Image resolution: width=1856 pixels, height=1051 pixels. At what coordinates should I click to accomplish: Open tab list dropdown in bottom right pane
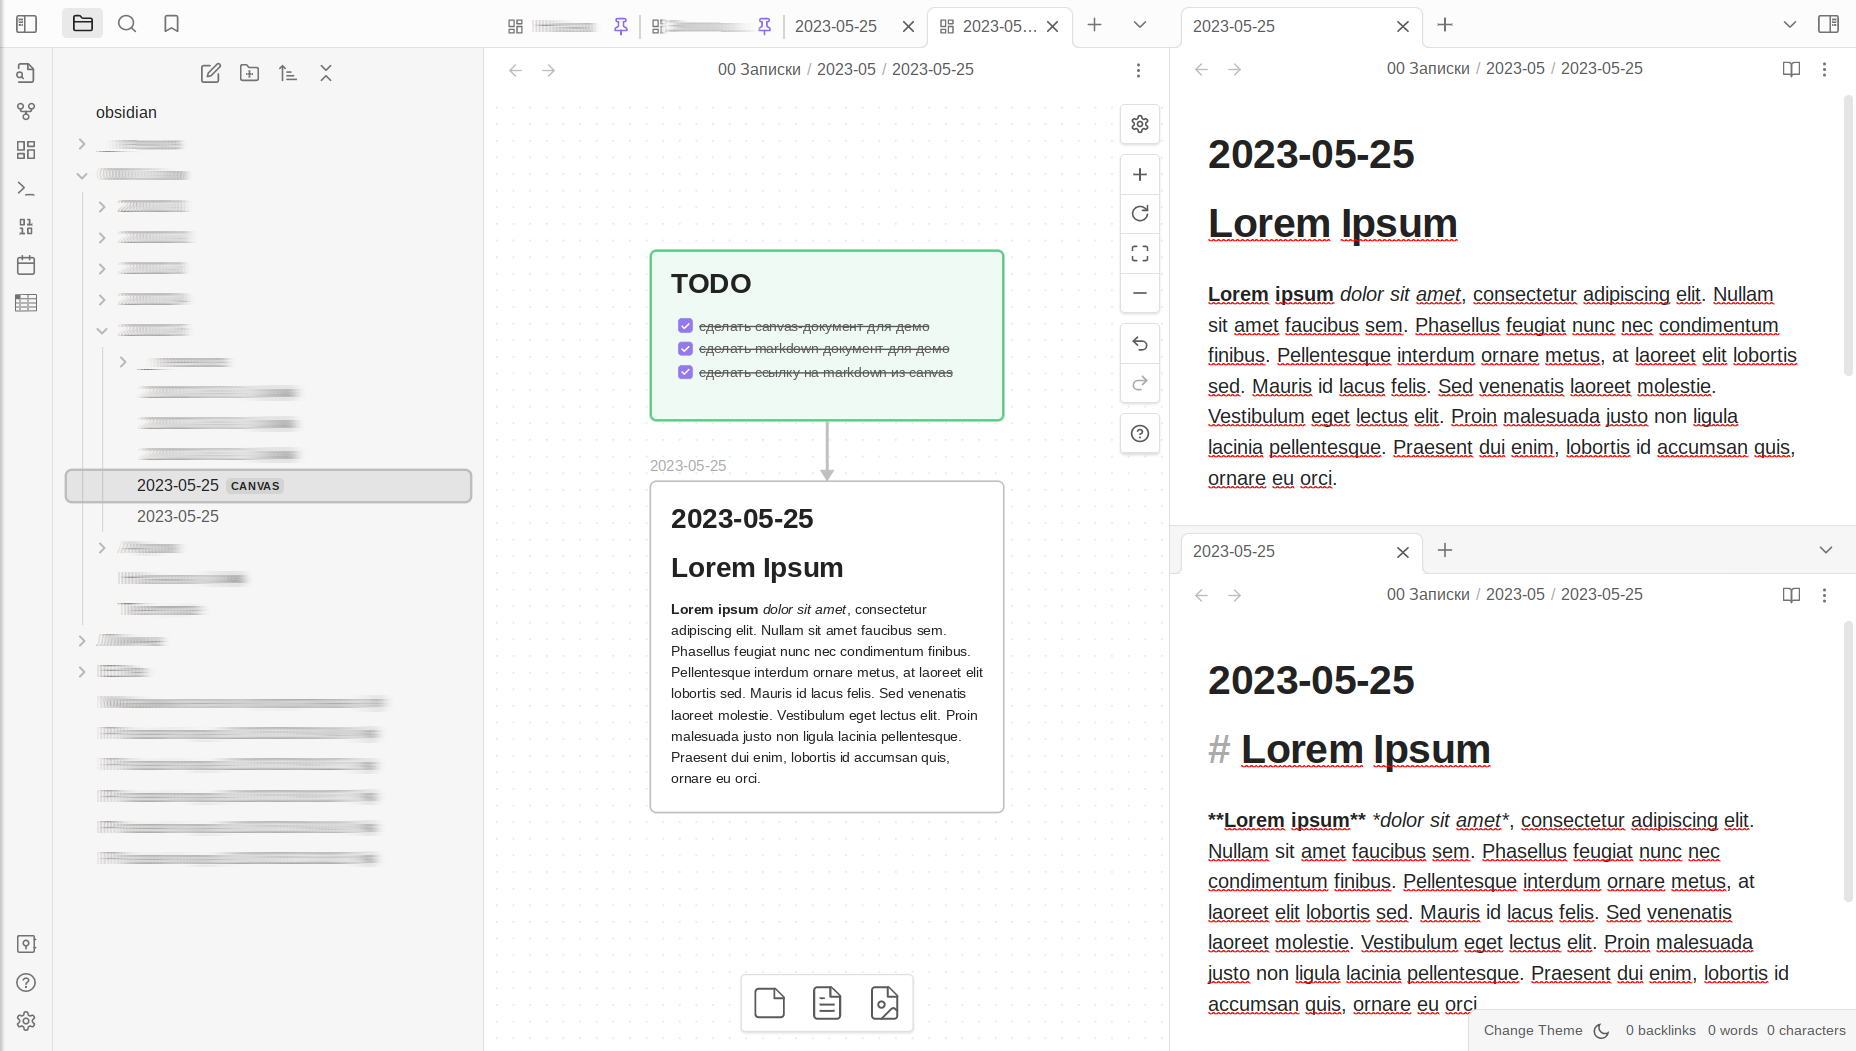pyautogui.click(x=1826, y=550)
